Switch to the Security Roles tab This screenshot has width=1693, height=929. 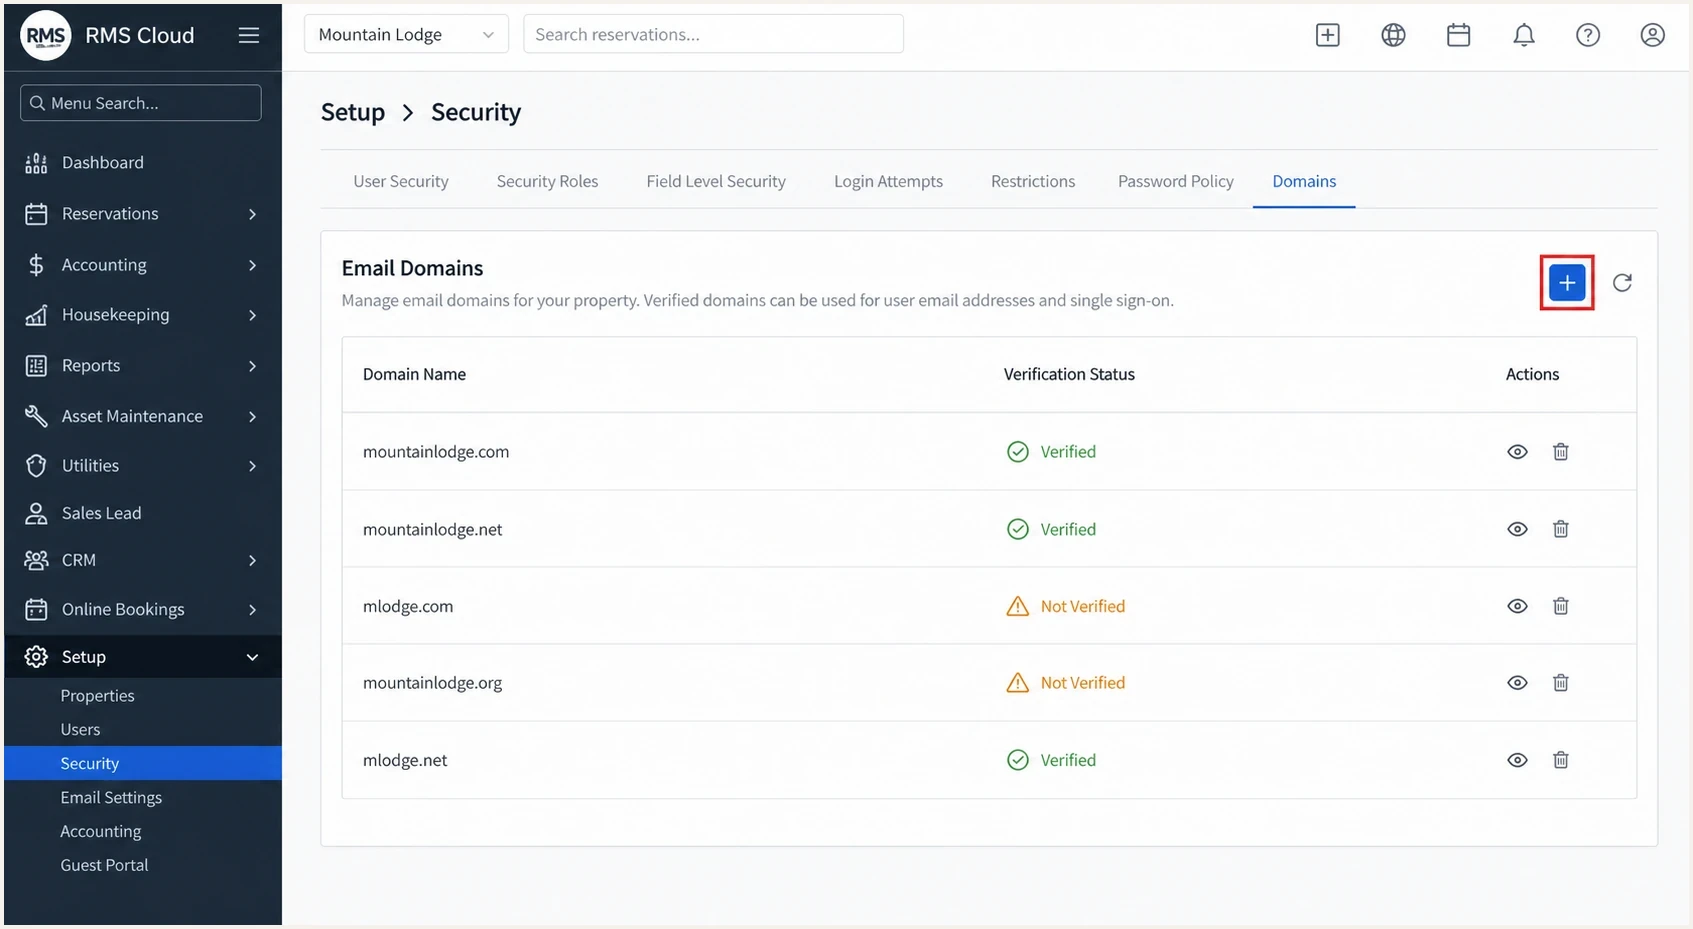click(x=547, y=181)
